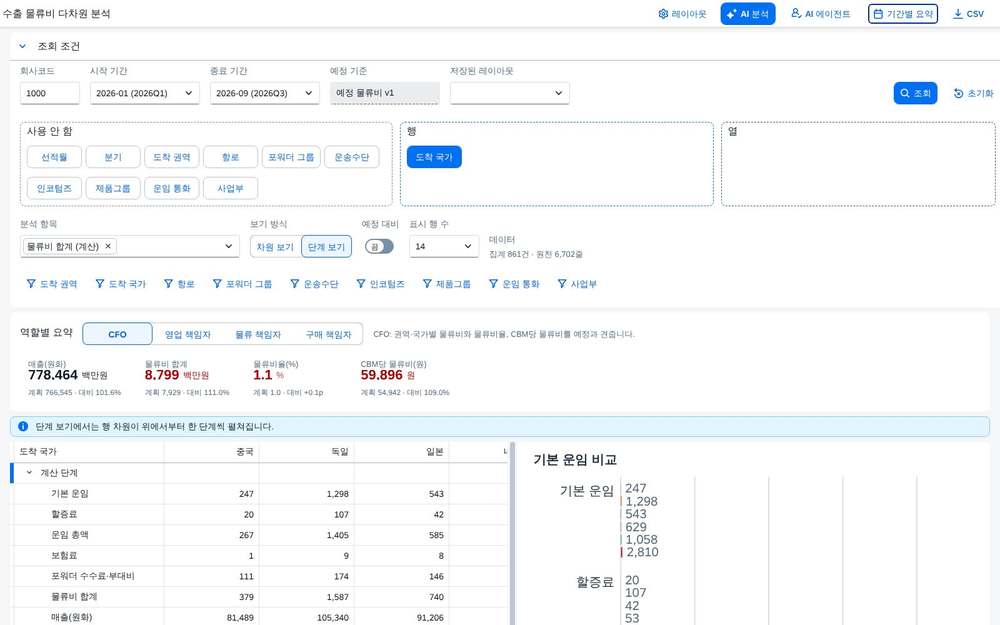Switch to 차원 보기 view mode
This screenshot has height=625, width=1000.
click(x=275, y=247)
